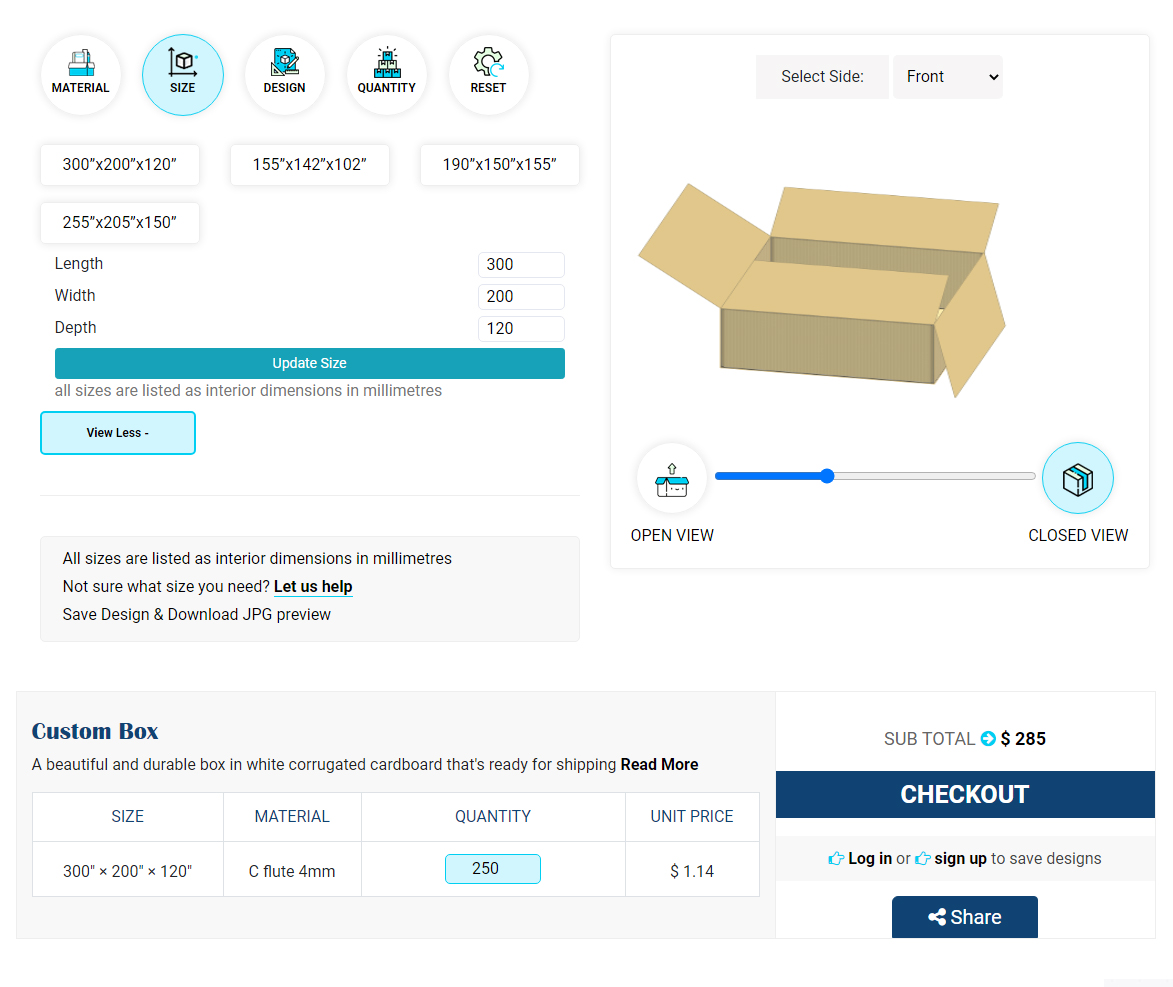This screenshot has height=987, width=1173.
Task: Click the Log in link
Action: 869,859
